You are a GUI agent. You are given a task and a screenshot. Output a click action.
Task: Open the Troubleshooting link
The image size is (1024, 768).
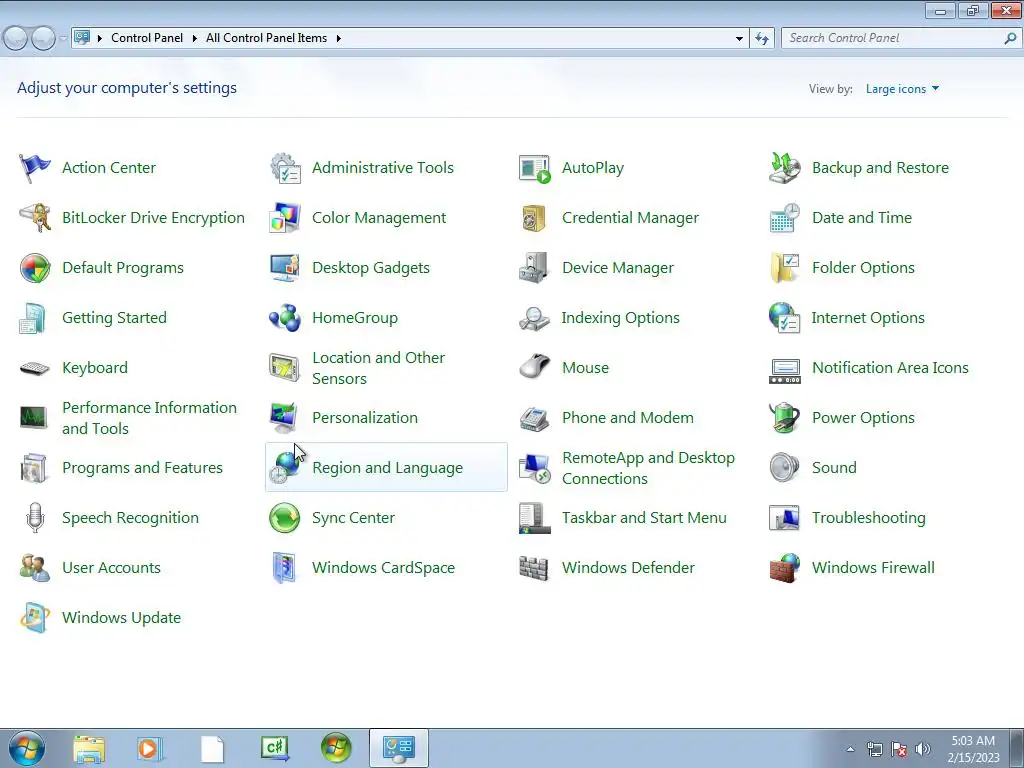(x=869, y=518)
